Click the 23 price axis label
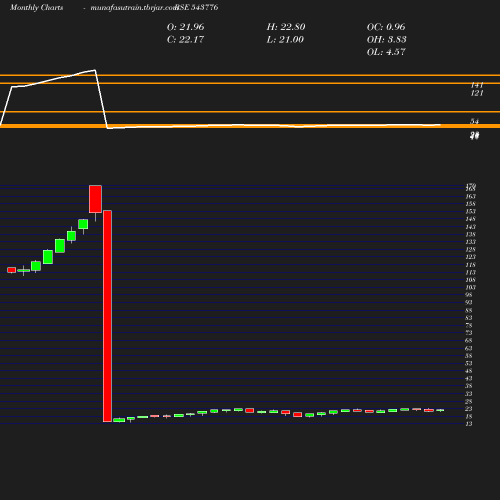This screenshot has width=500, height=500. pos(469,409)
